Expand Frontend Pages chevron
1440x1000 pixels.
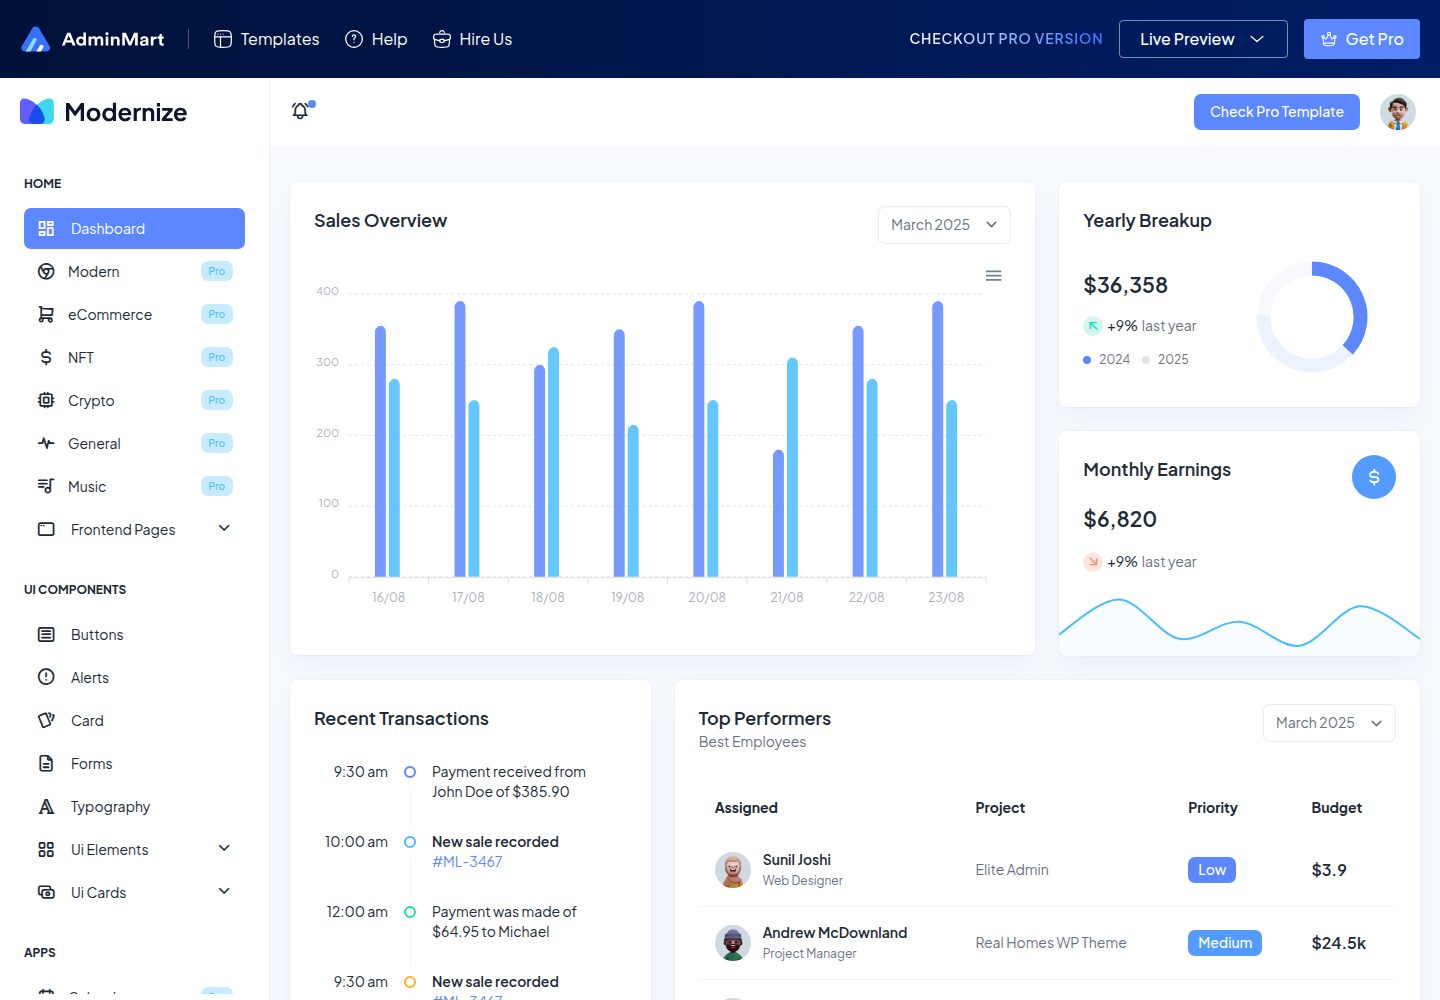pyautogui.click(x=224, y=528)
